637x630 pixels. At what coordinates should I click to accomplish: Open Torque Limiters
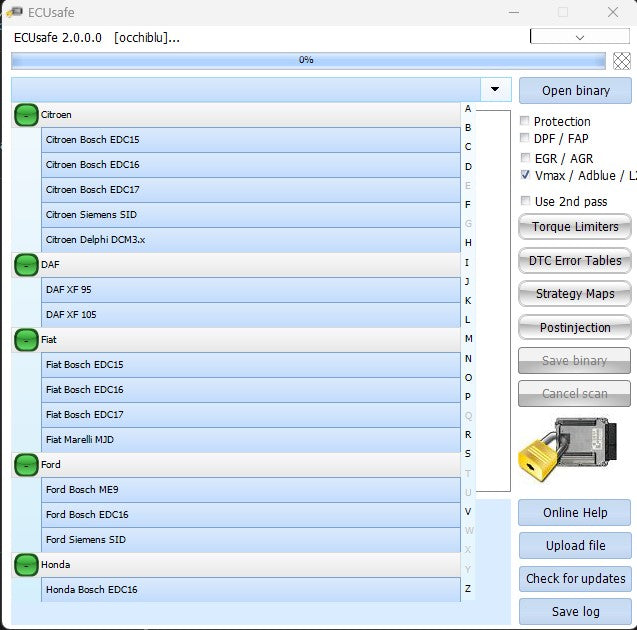point(575,226)
